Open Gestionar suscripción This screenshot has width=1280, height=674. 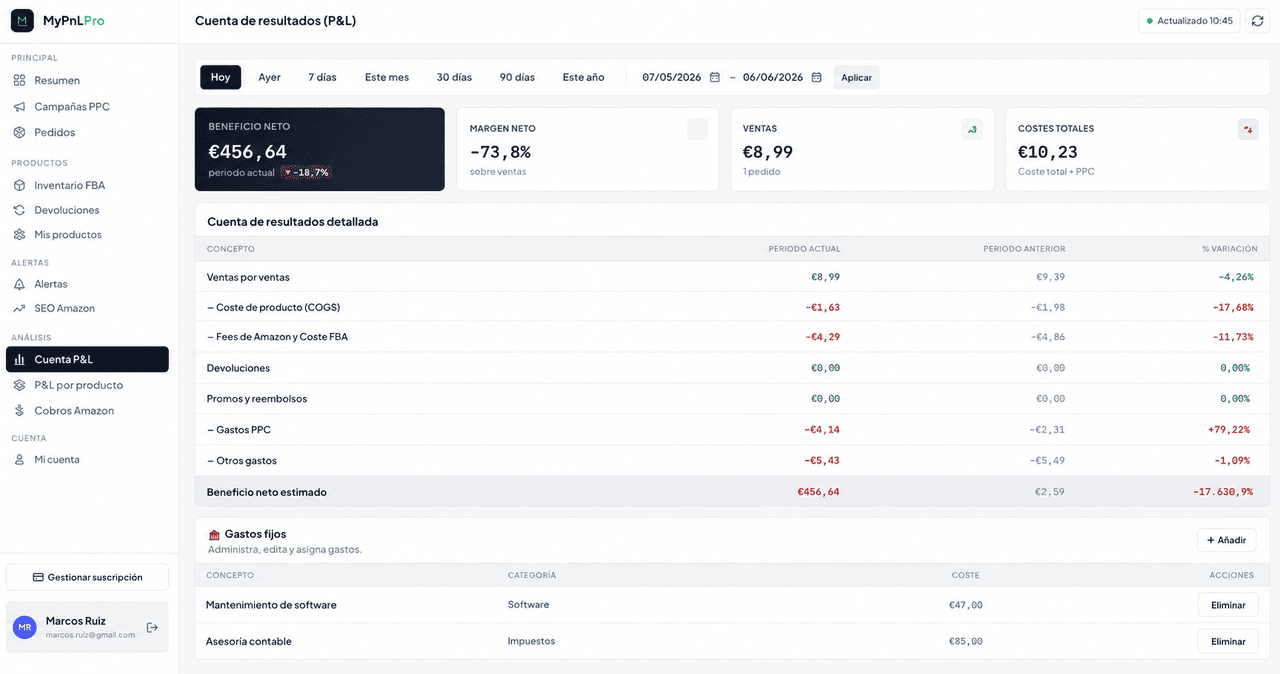[87, 577]
